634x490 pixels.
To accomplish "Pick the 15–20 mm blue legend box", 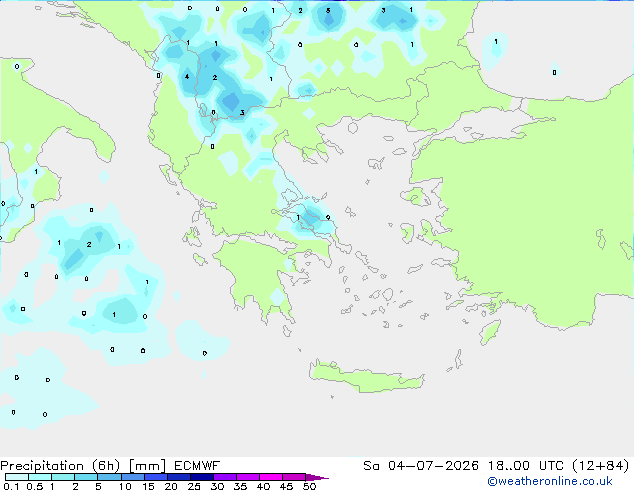I will pyautogui.click(x=156, y=477).
